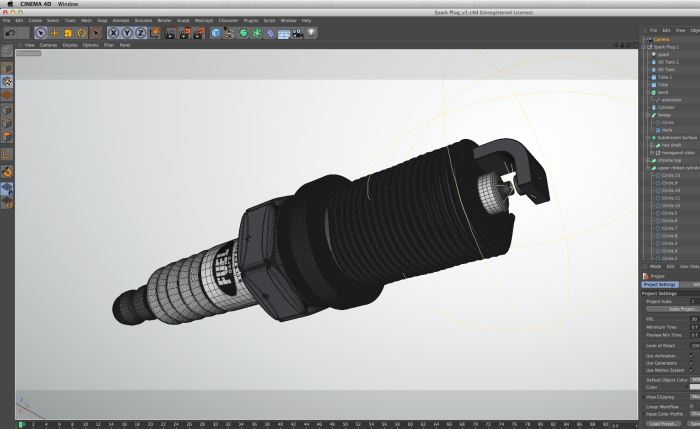The width and height of the screenshot is (700, 429).
Task: Open Render Settings icon
Action: [x=198, y=33]
